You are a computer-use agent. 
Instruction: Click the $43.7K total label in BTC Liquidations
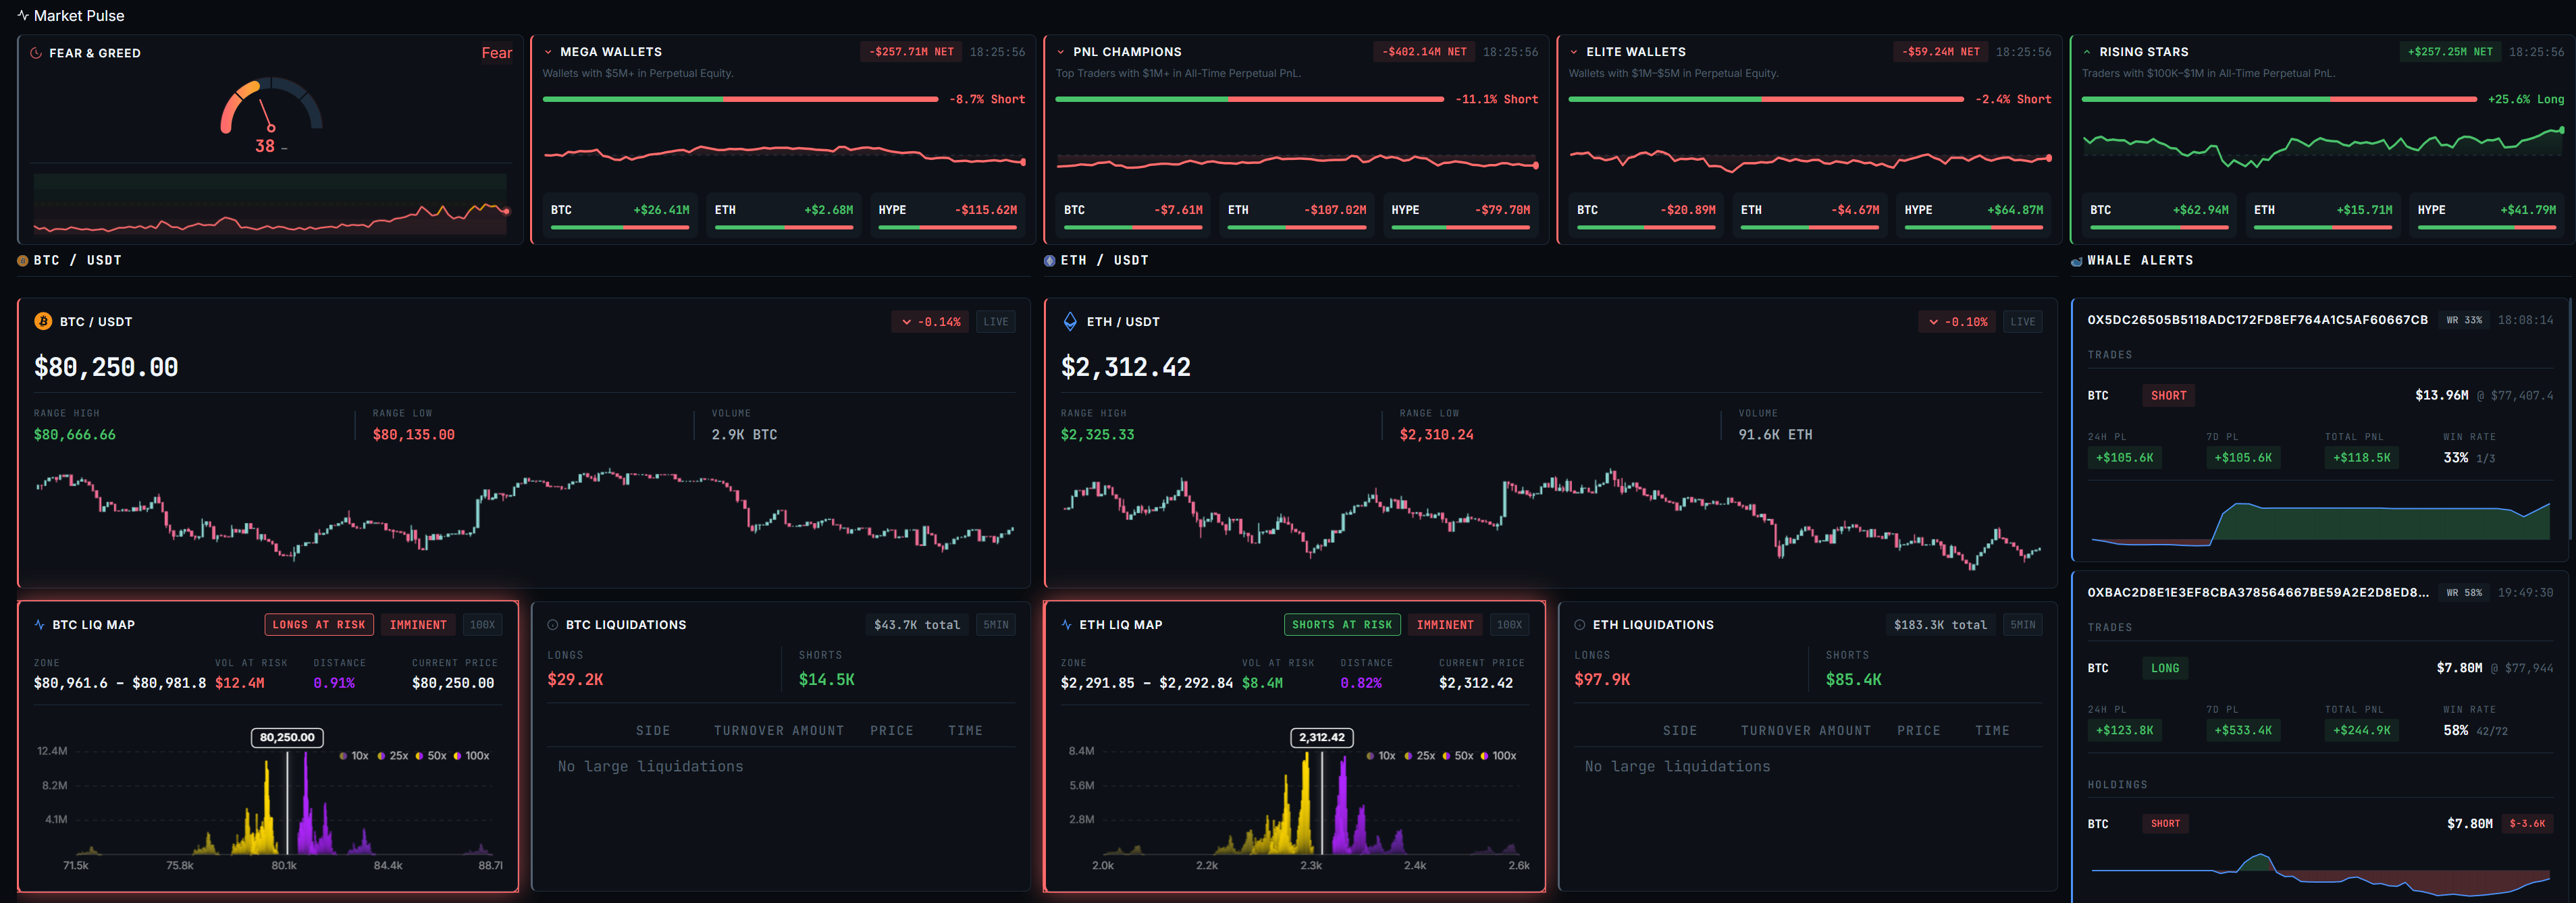(916, 625)
